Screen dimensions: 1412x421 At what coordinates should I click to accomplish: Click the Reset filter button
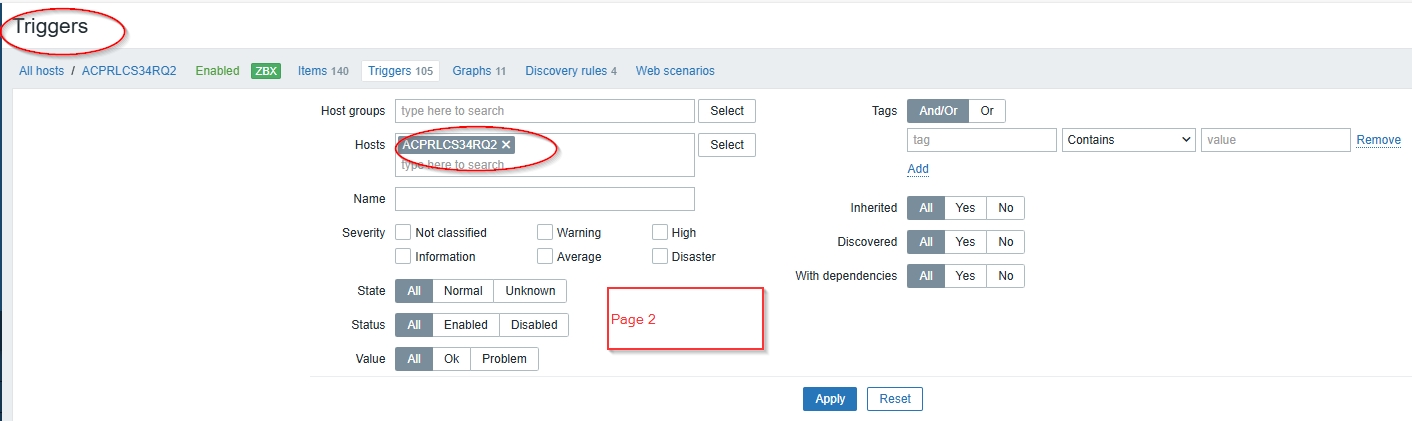pos(894,399)
